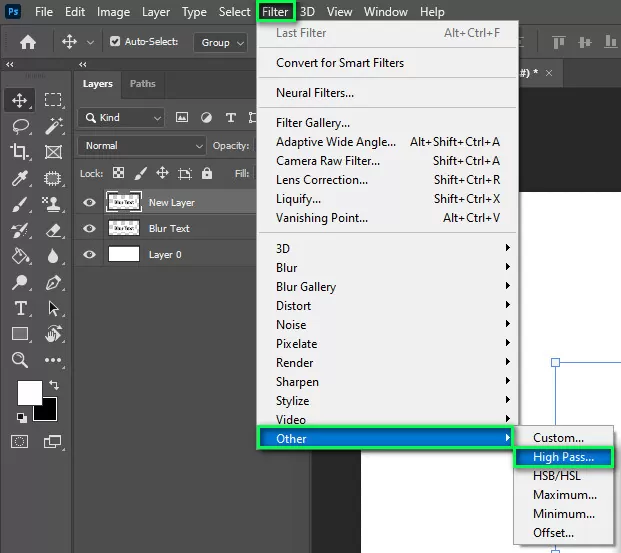Select the Rectangular Marquee tool
Viewport: 621px width, 553px height.
(x=53, y=99)
